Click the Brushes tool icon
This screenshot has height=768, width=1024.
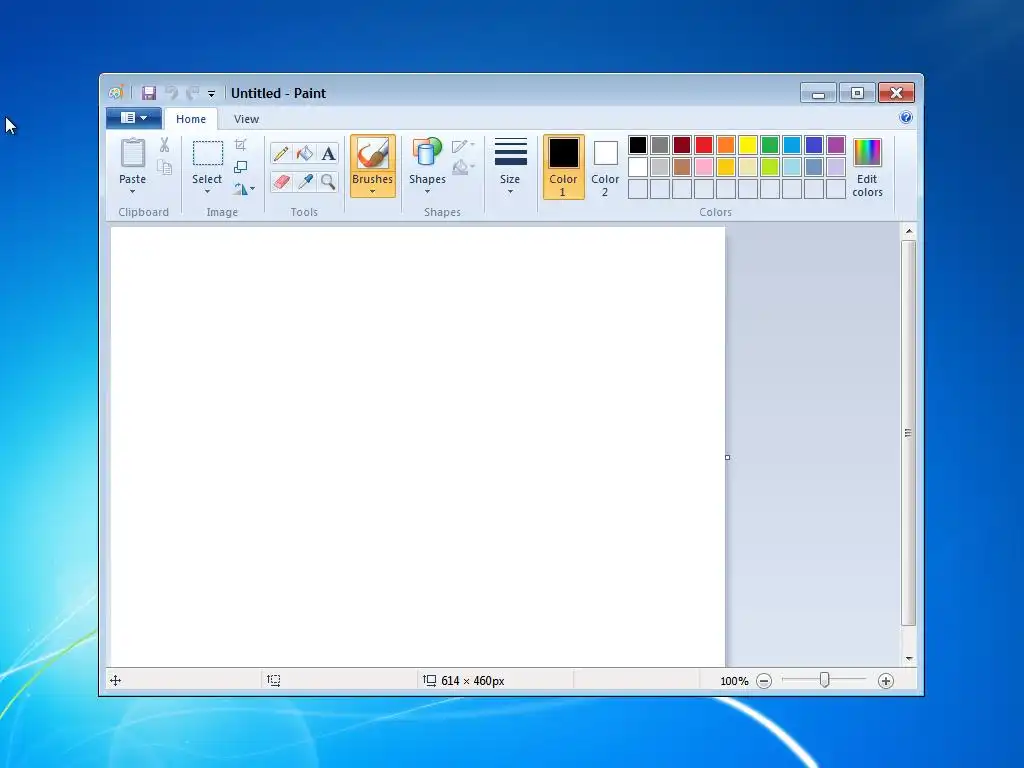(373, 154)
